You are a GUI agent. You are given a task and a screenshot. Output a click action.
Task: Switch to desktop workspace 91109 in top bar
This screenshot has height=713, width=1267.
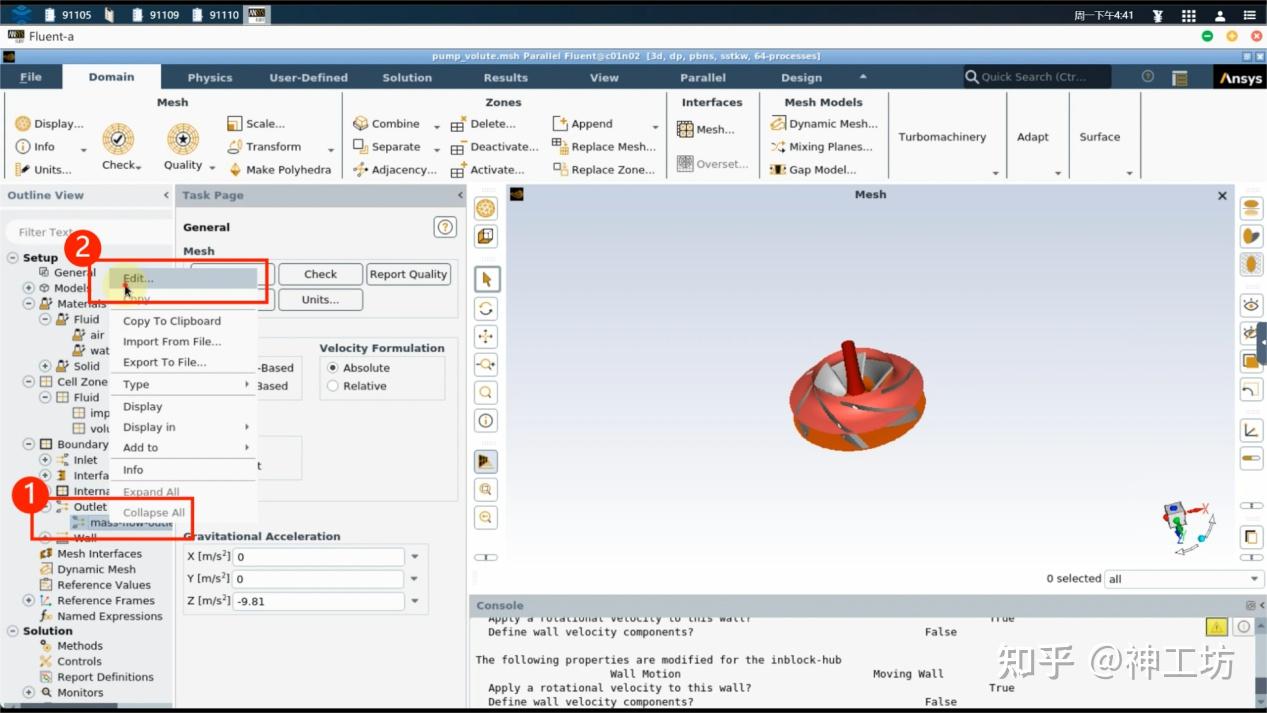coord(156,15)
